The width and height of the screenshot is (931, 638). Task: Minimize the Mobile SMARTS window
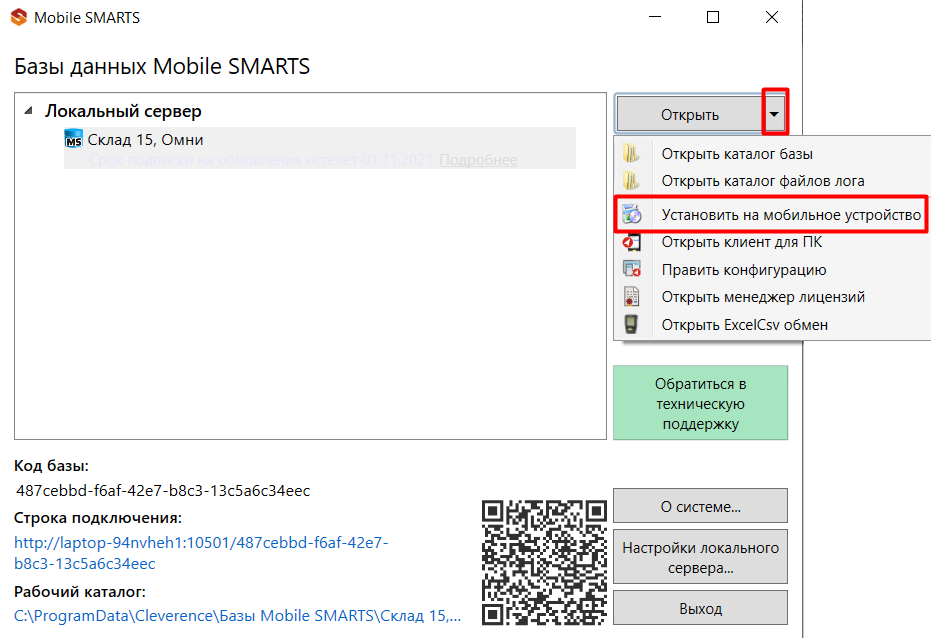655,17
